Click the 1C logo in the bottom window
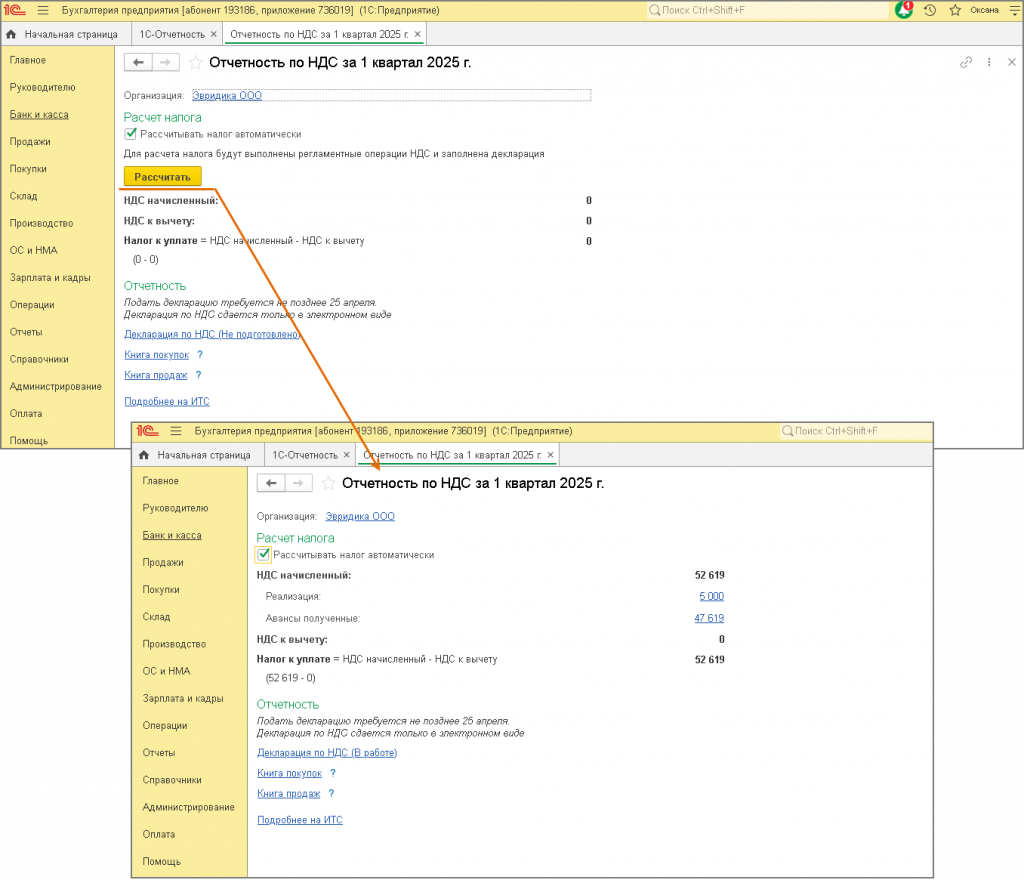 148,431
